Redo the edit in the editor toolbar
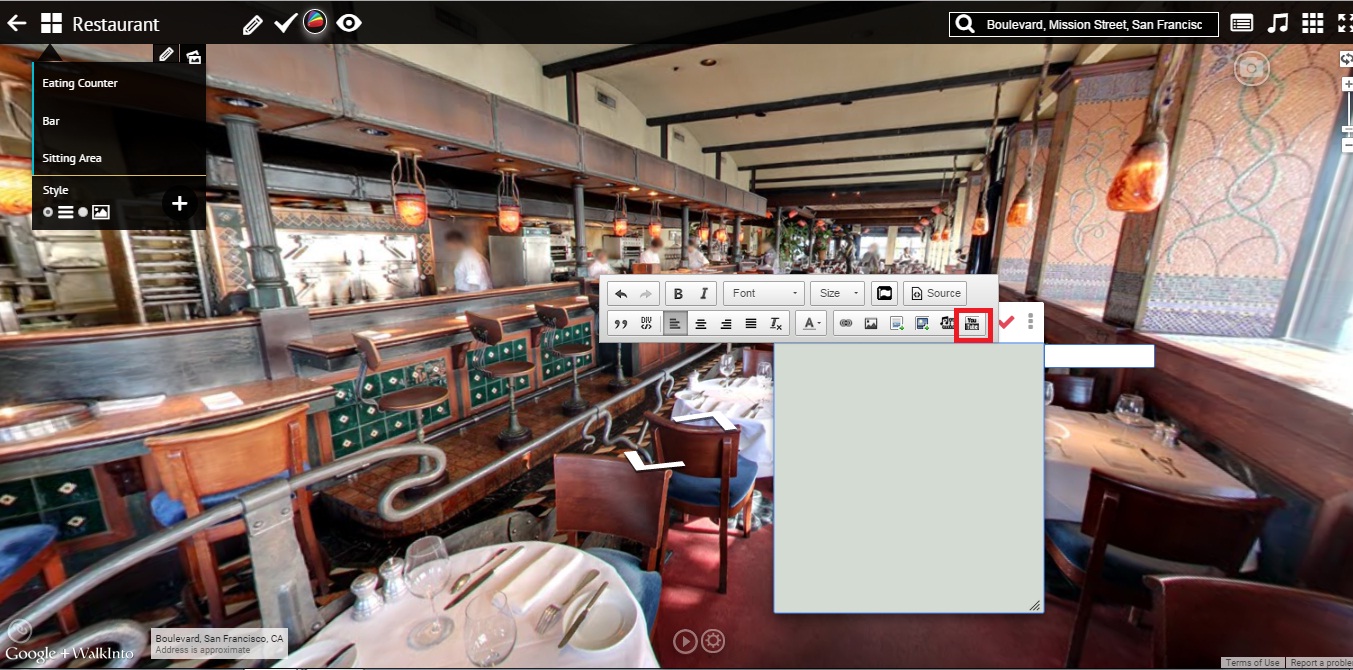 tap(645, 293)
